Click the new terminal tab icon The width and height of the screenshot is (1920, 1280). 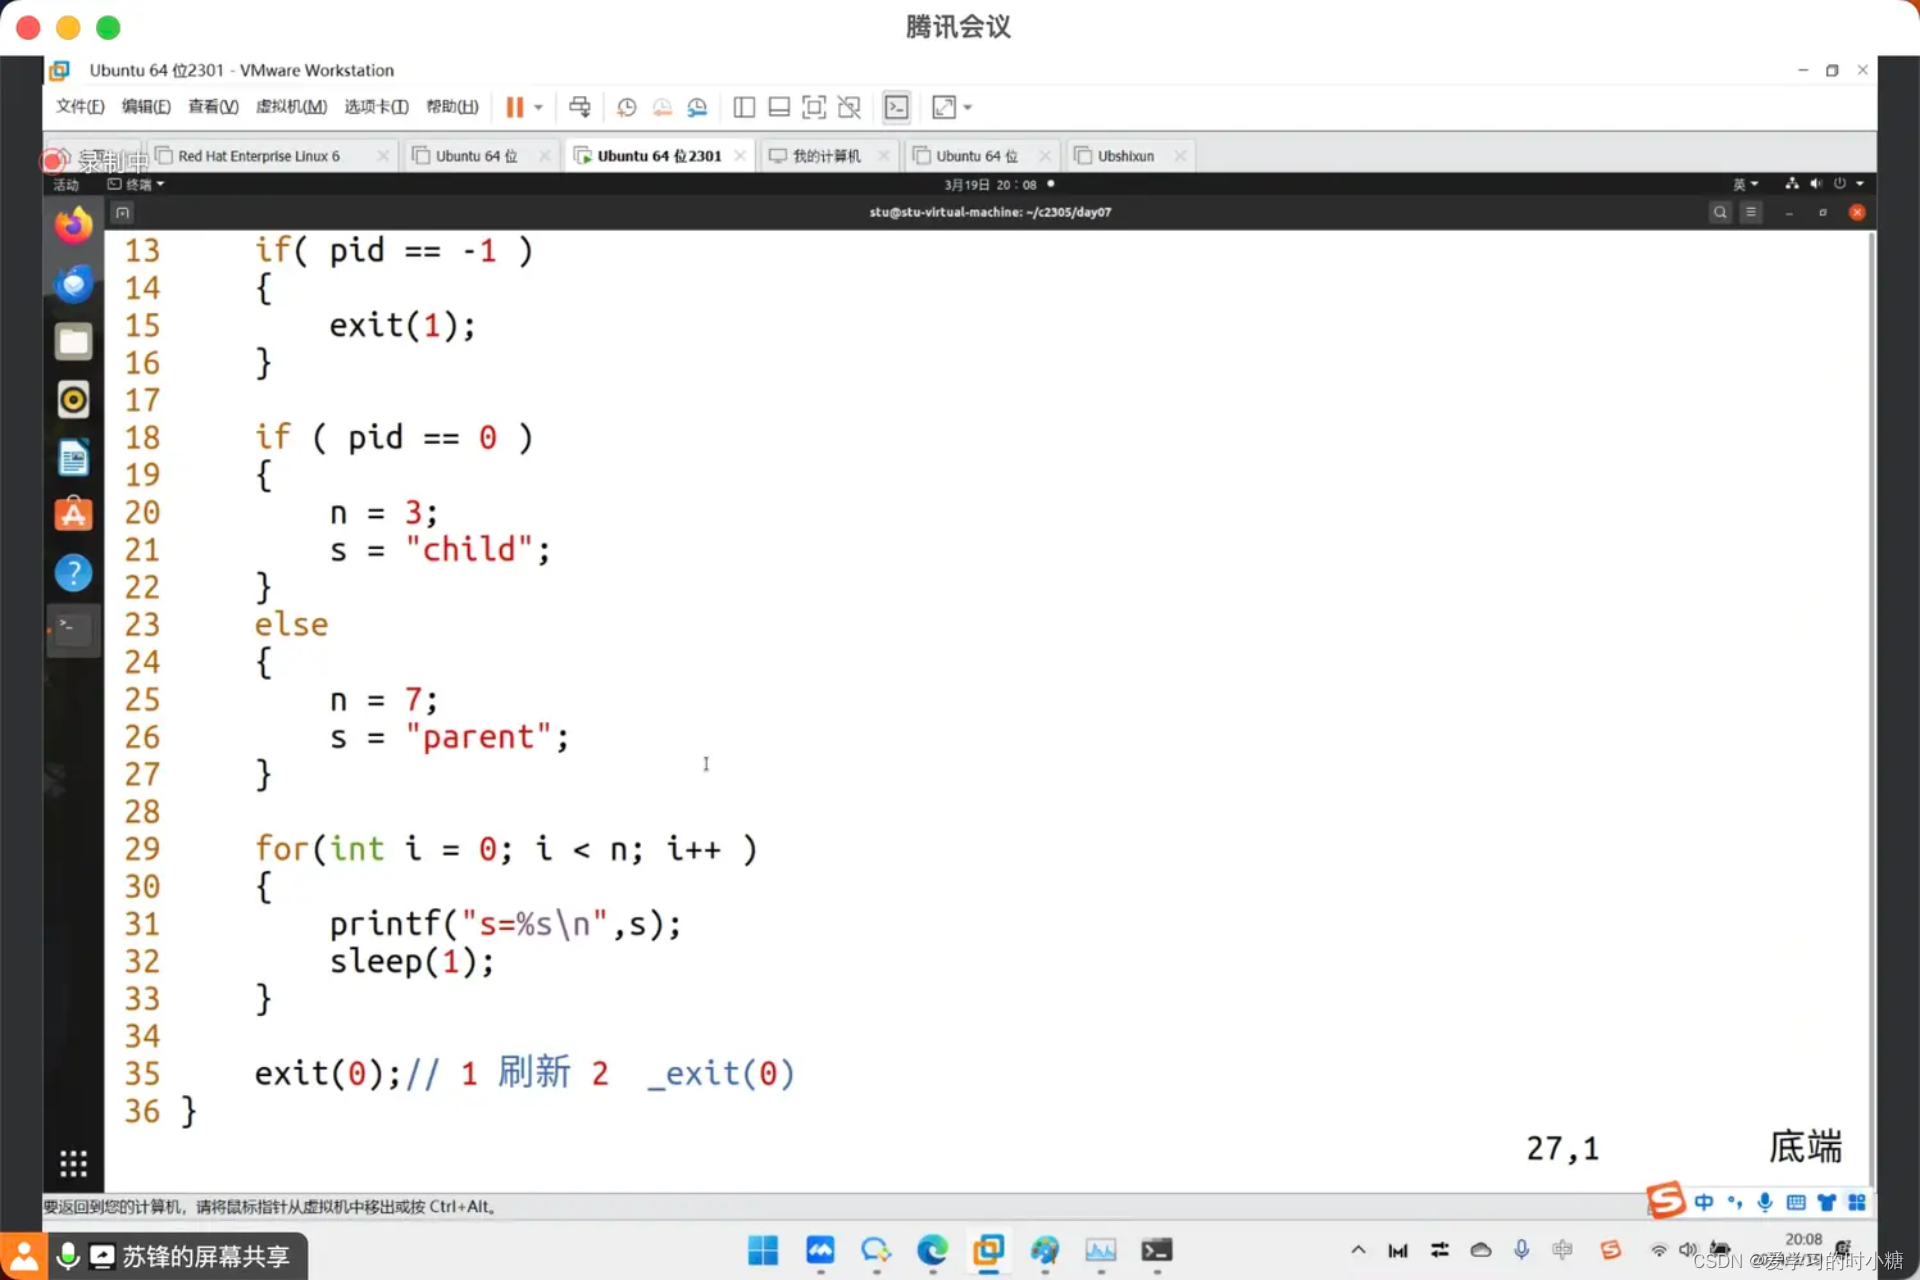[x=122, y=212]
